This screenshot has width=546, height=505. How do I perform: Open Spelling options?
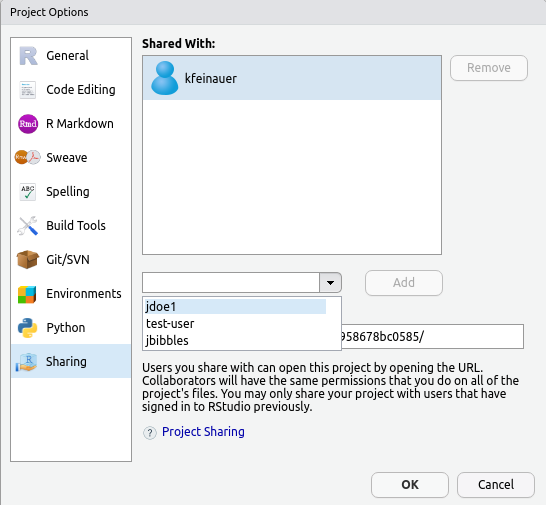(71, 192)
